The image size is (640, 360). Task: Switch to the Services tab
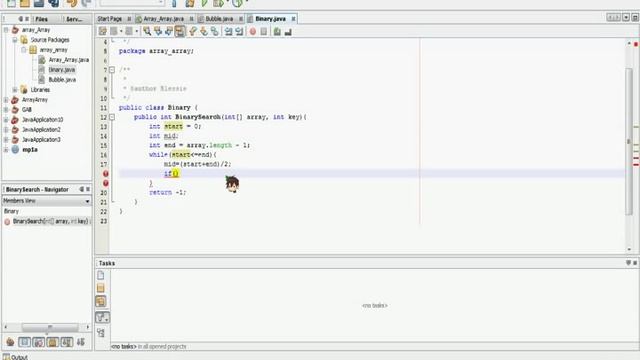74,19
